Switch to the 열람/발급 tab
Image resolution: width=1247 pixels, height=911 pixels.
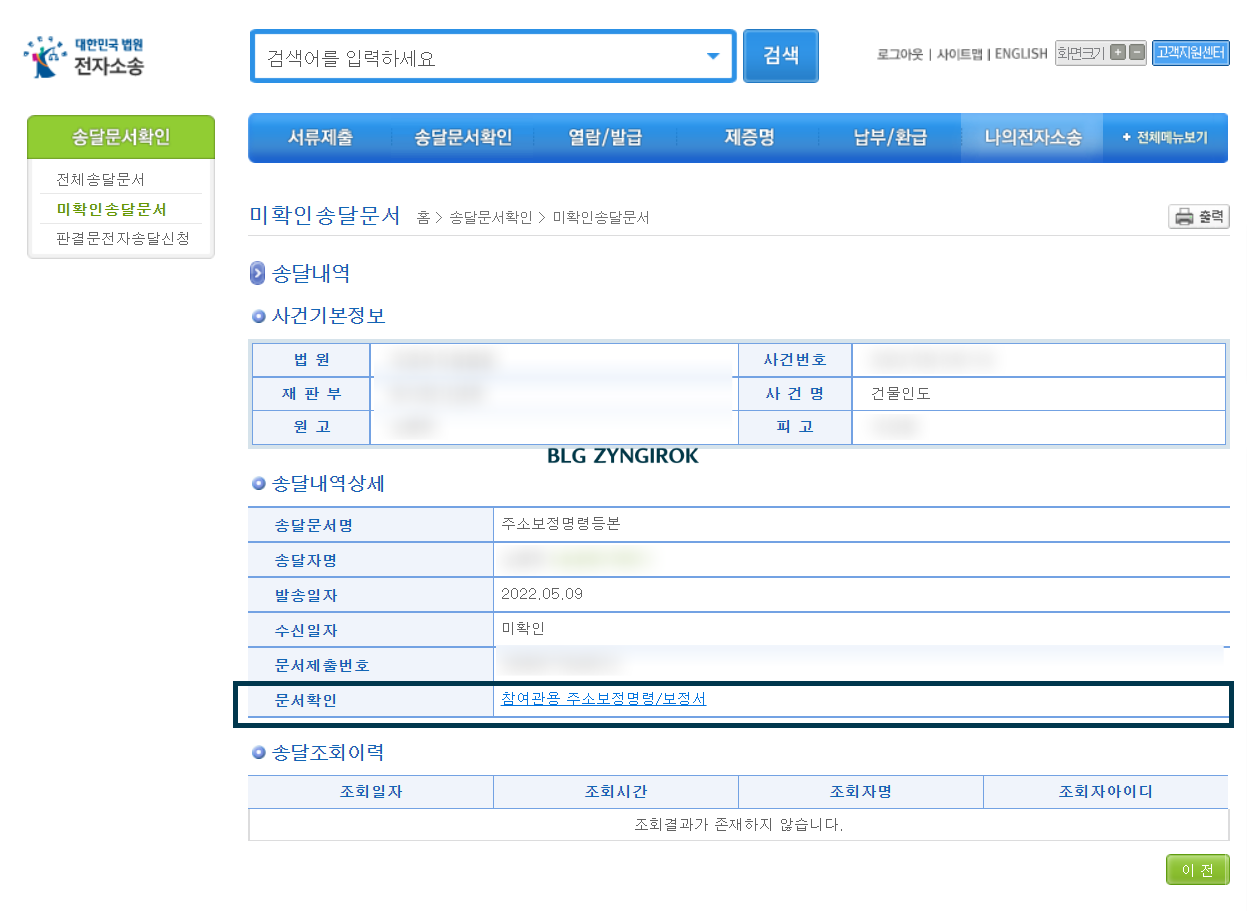[x=602, y=137]
